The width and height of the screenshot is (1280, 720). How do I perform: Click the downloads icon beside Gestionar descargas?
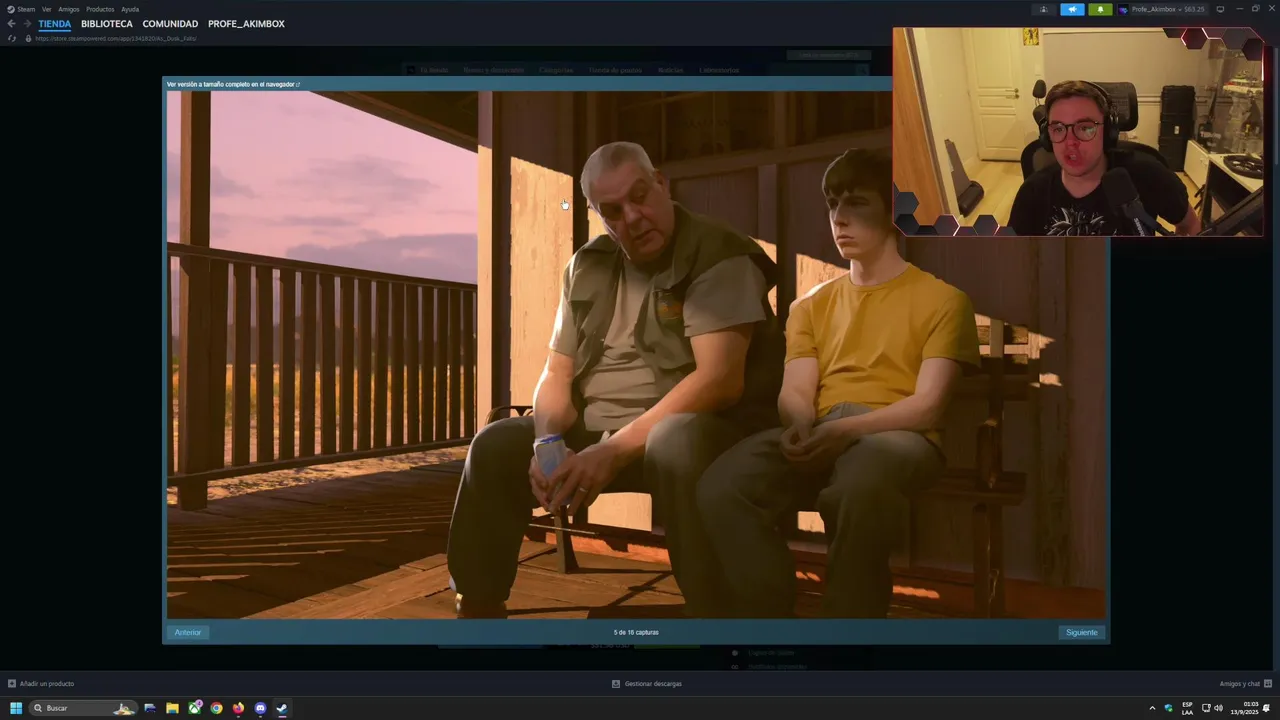616,684
